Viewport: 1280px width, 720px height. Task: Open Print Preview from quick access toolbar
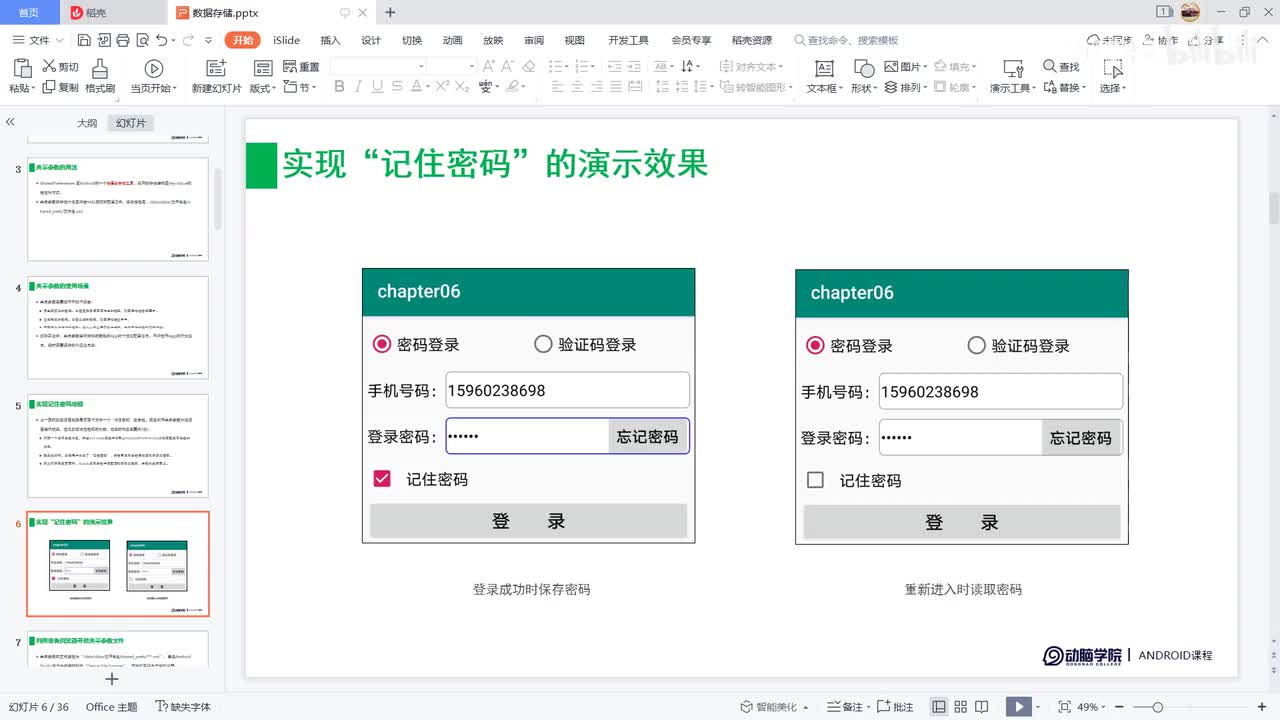pos(141,40)
